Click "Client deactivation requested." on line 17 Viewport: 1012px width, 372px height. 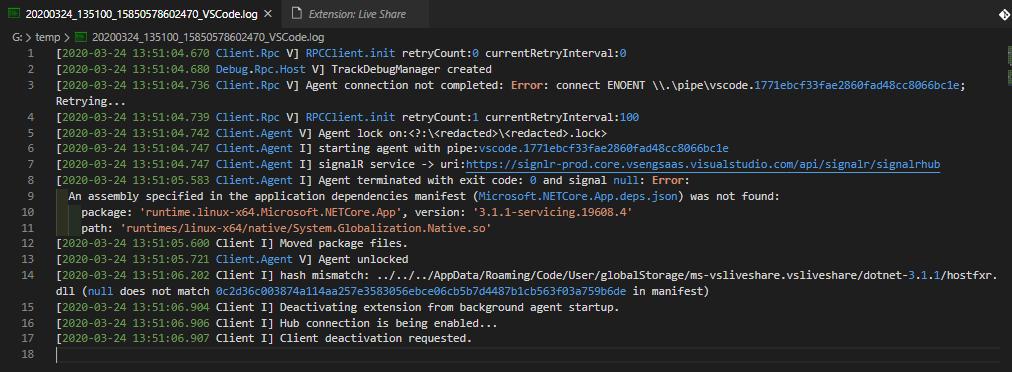pyautogui.click(x=375, y=338)
